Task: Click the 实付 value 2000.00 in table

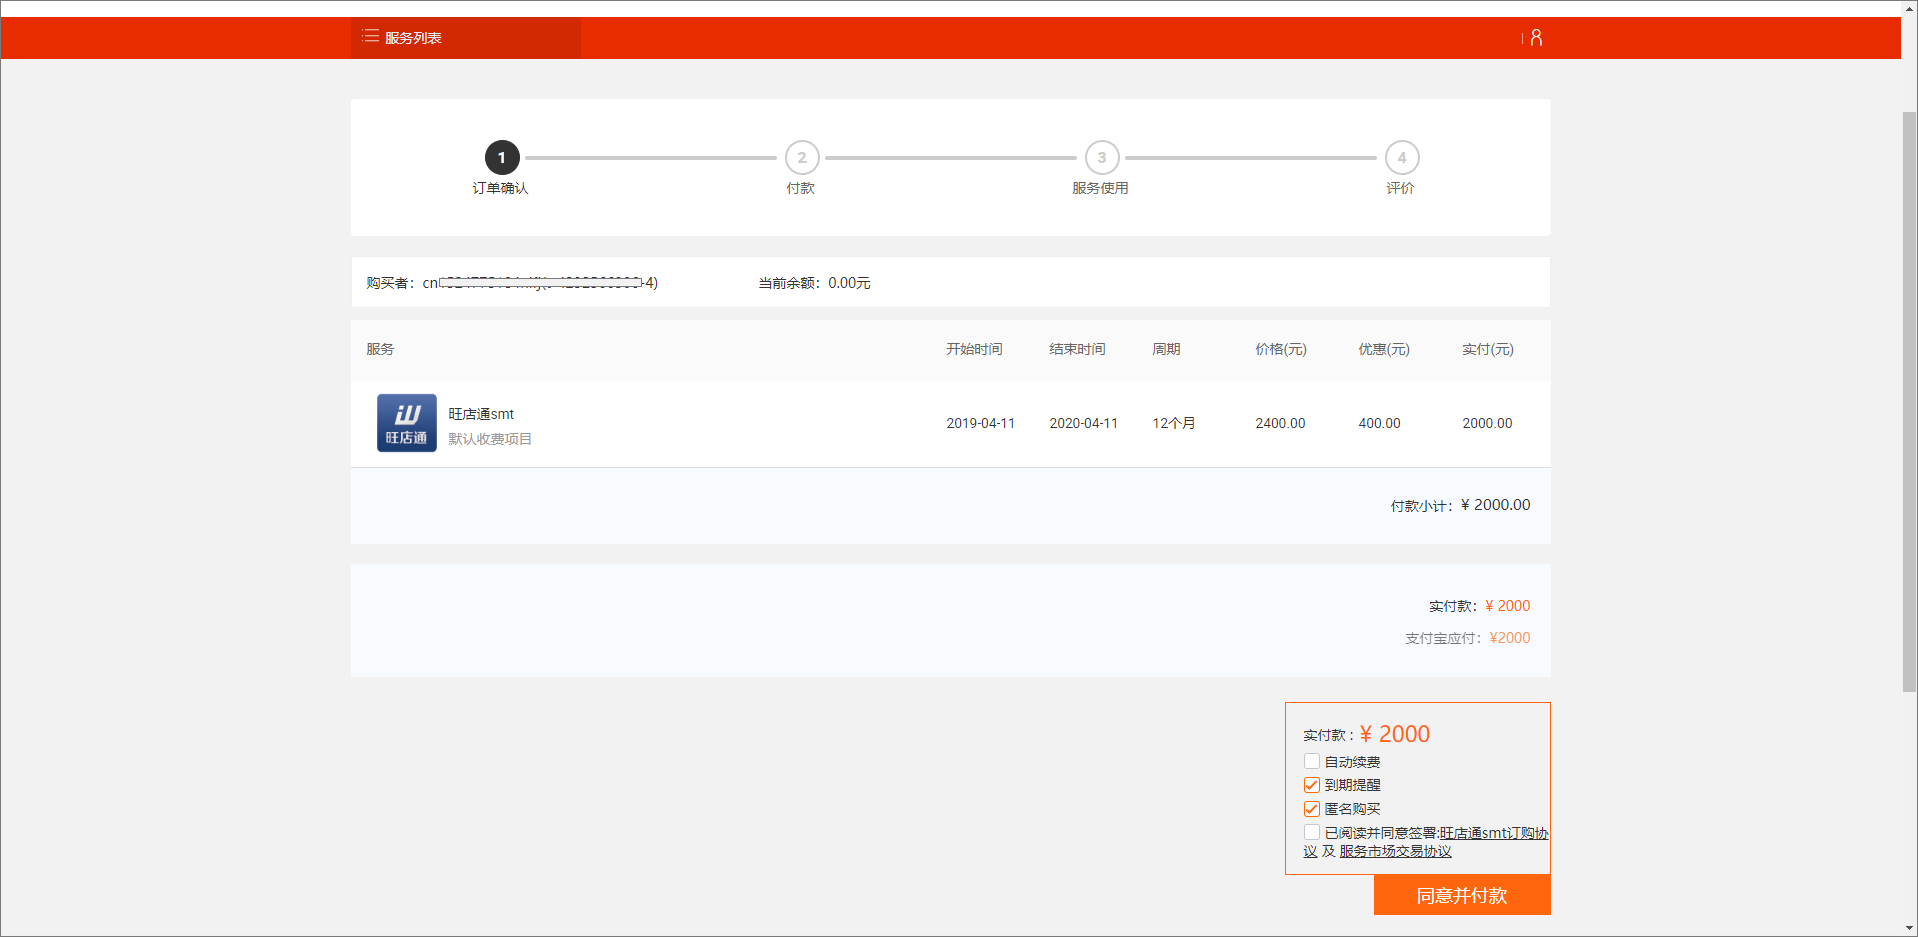Action: [1488, 423]
